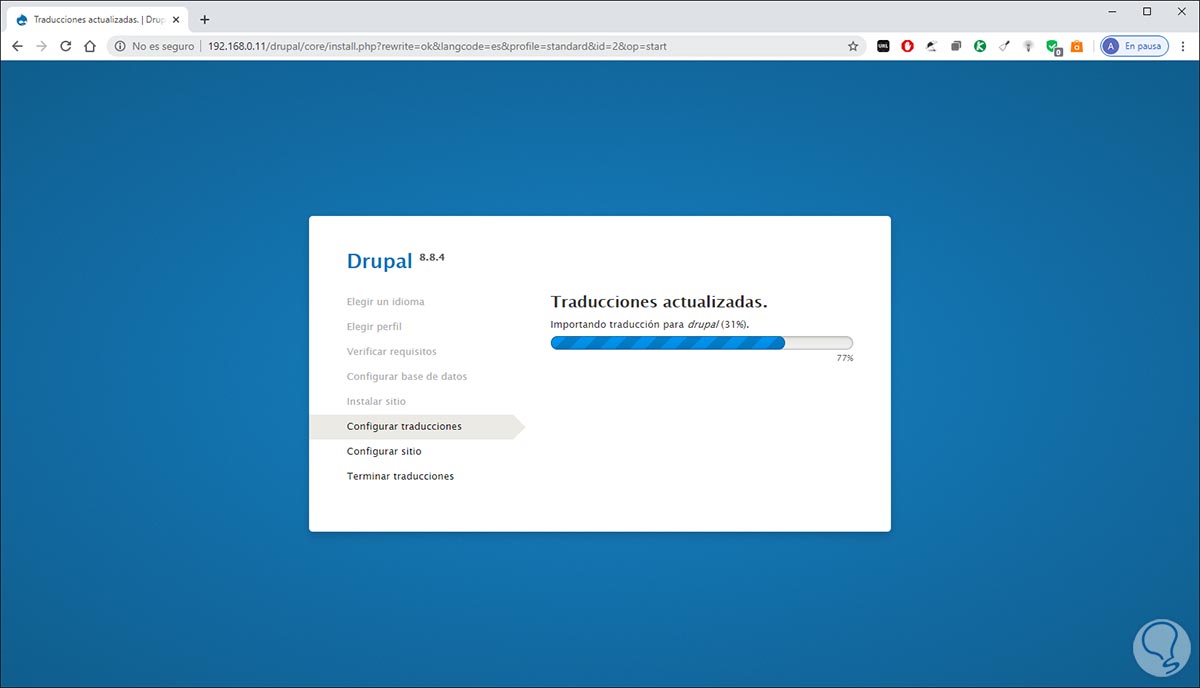
Task: Reload the Drupal install page
Action: (66, 46)
